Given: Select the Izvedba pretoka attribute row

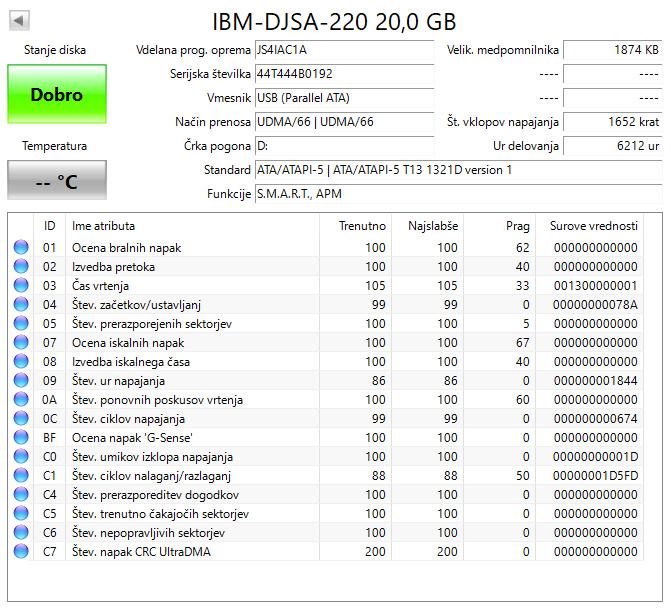Looking at the screenshot, I should 200,267.
